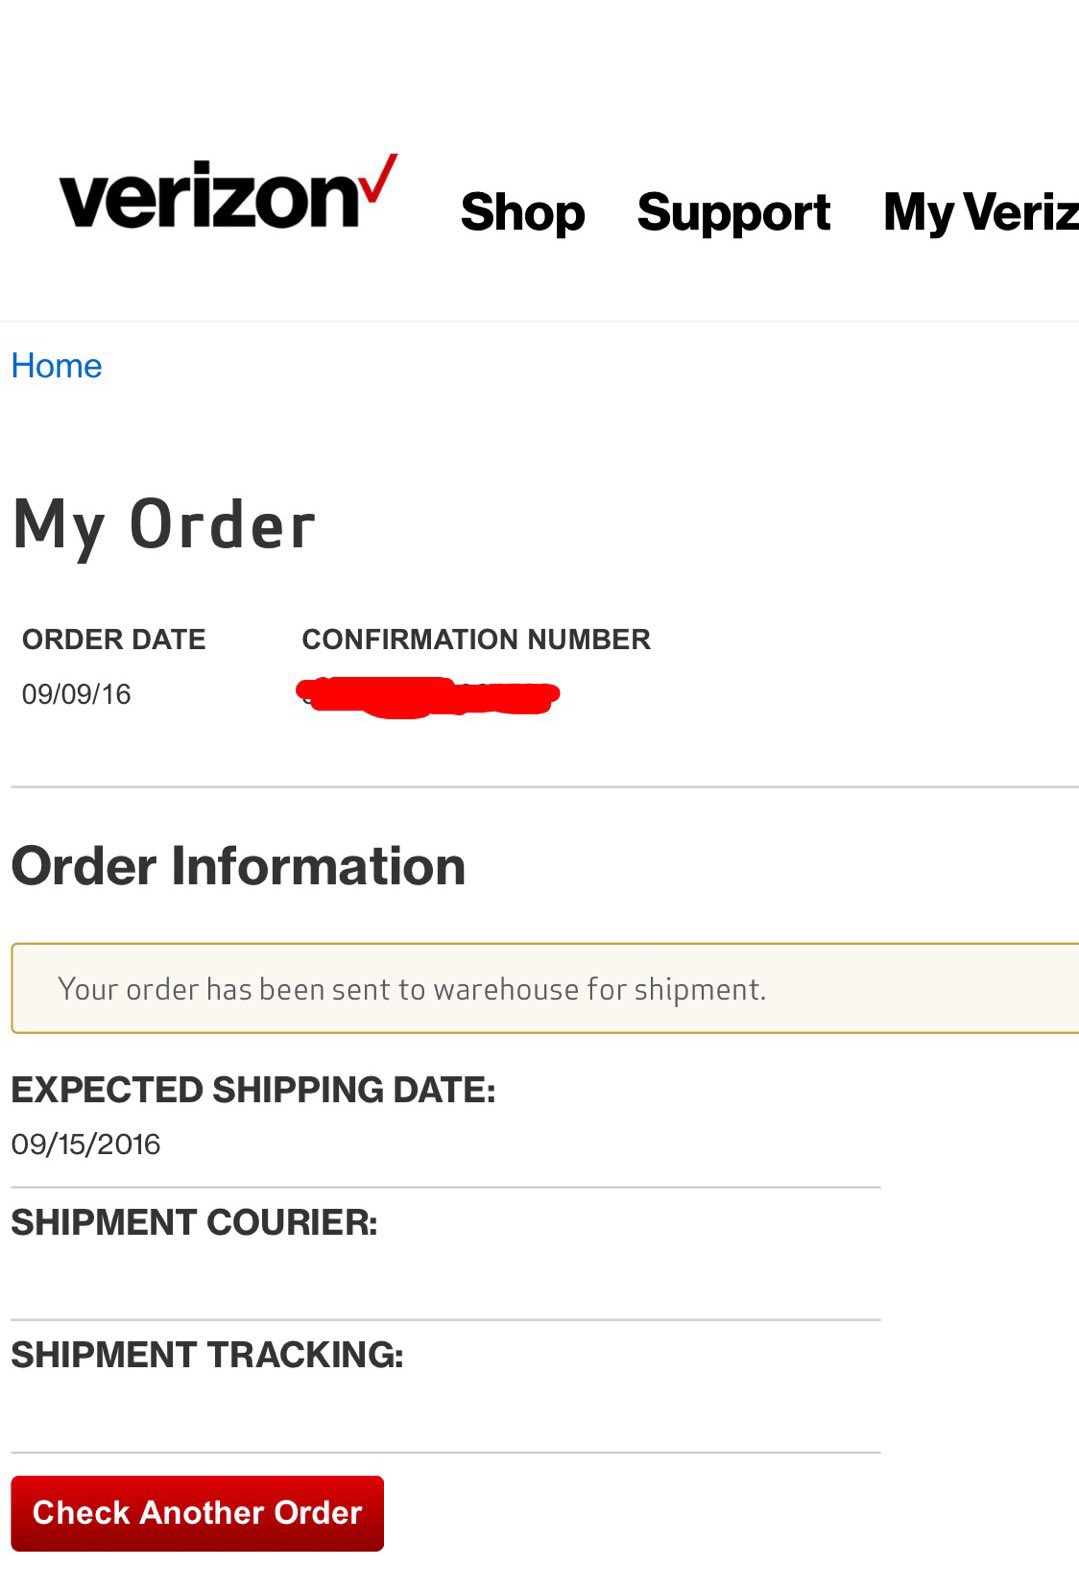Select the expected shipping date 09/15/2016
This screenshot has height=1581, width=1079.
86,1144
